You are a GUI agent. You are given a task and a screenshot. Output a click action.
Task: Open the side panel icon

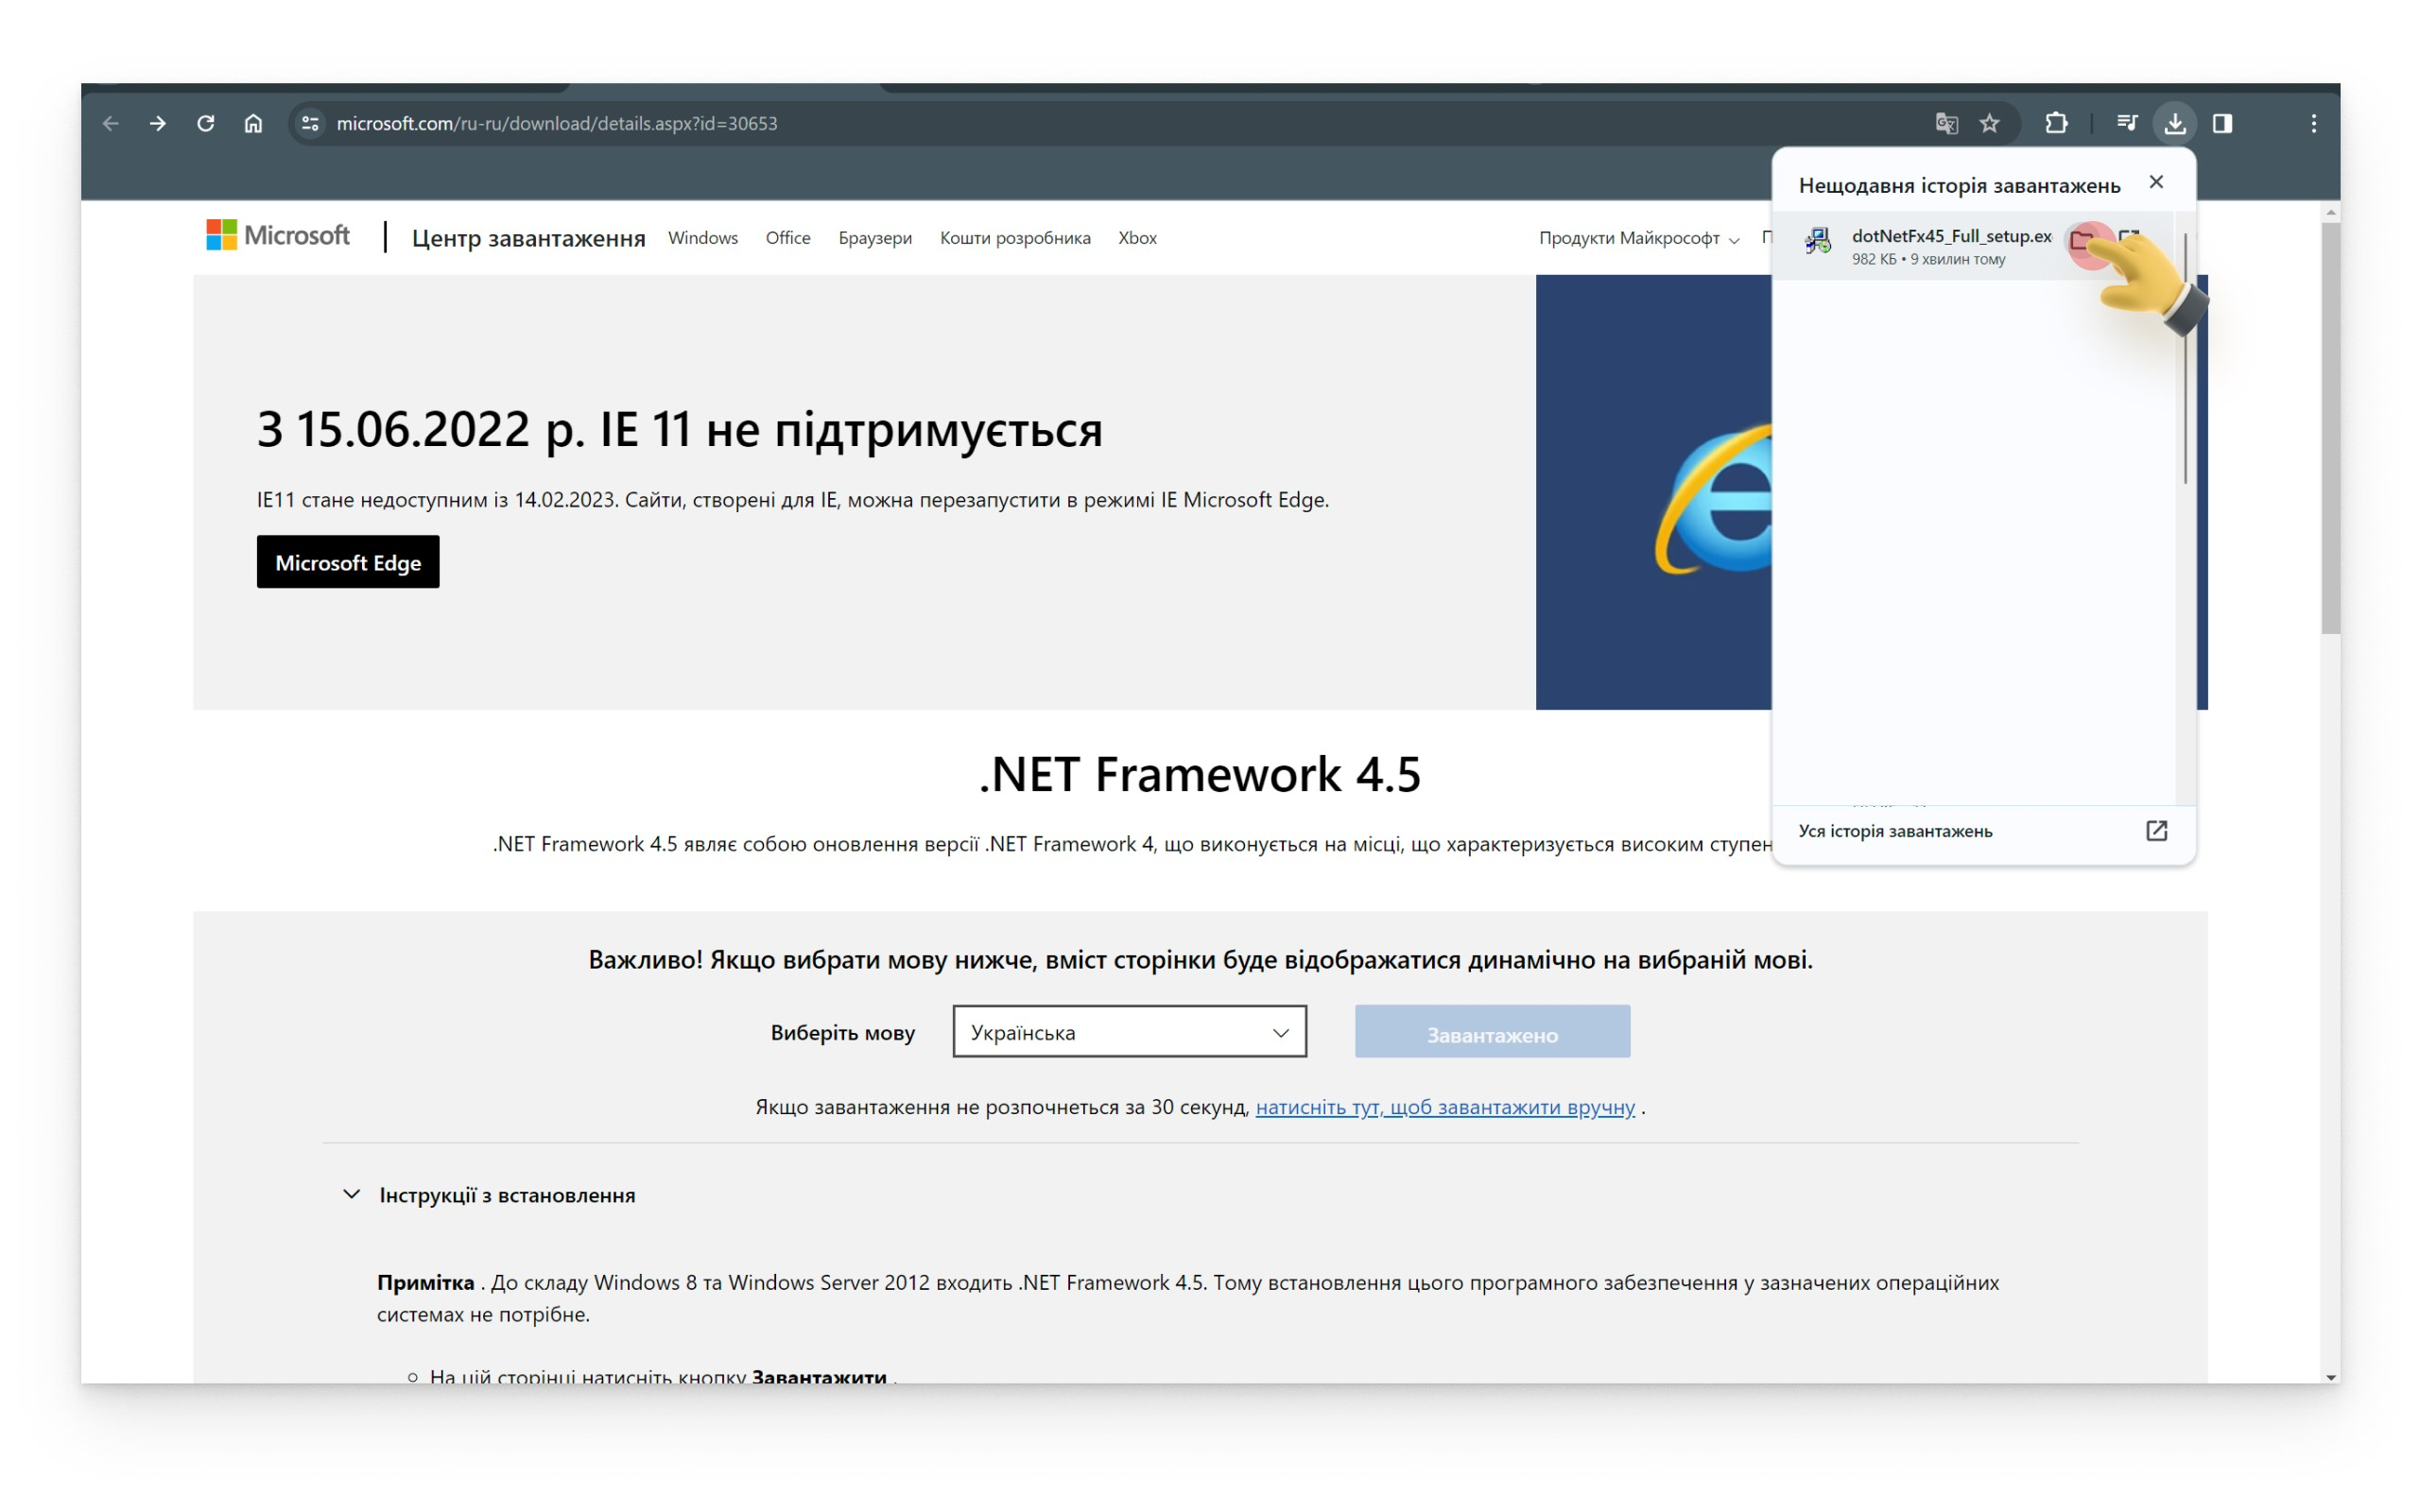2222,124
